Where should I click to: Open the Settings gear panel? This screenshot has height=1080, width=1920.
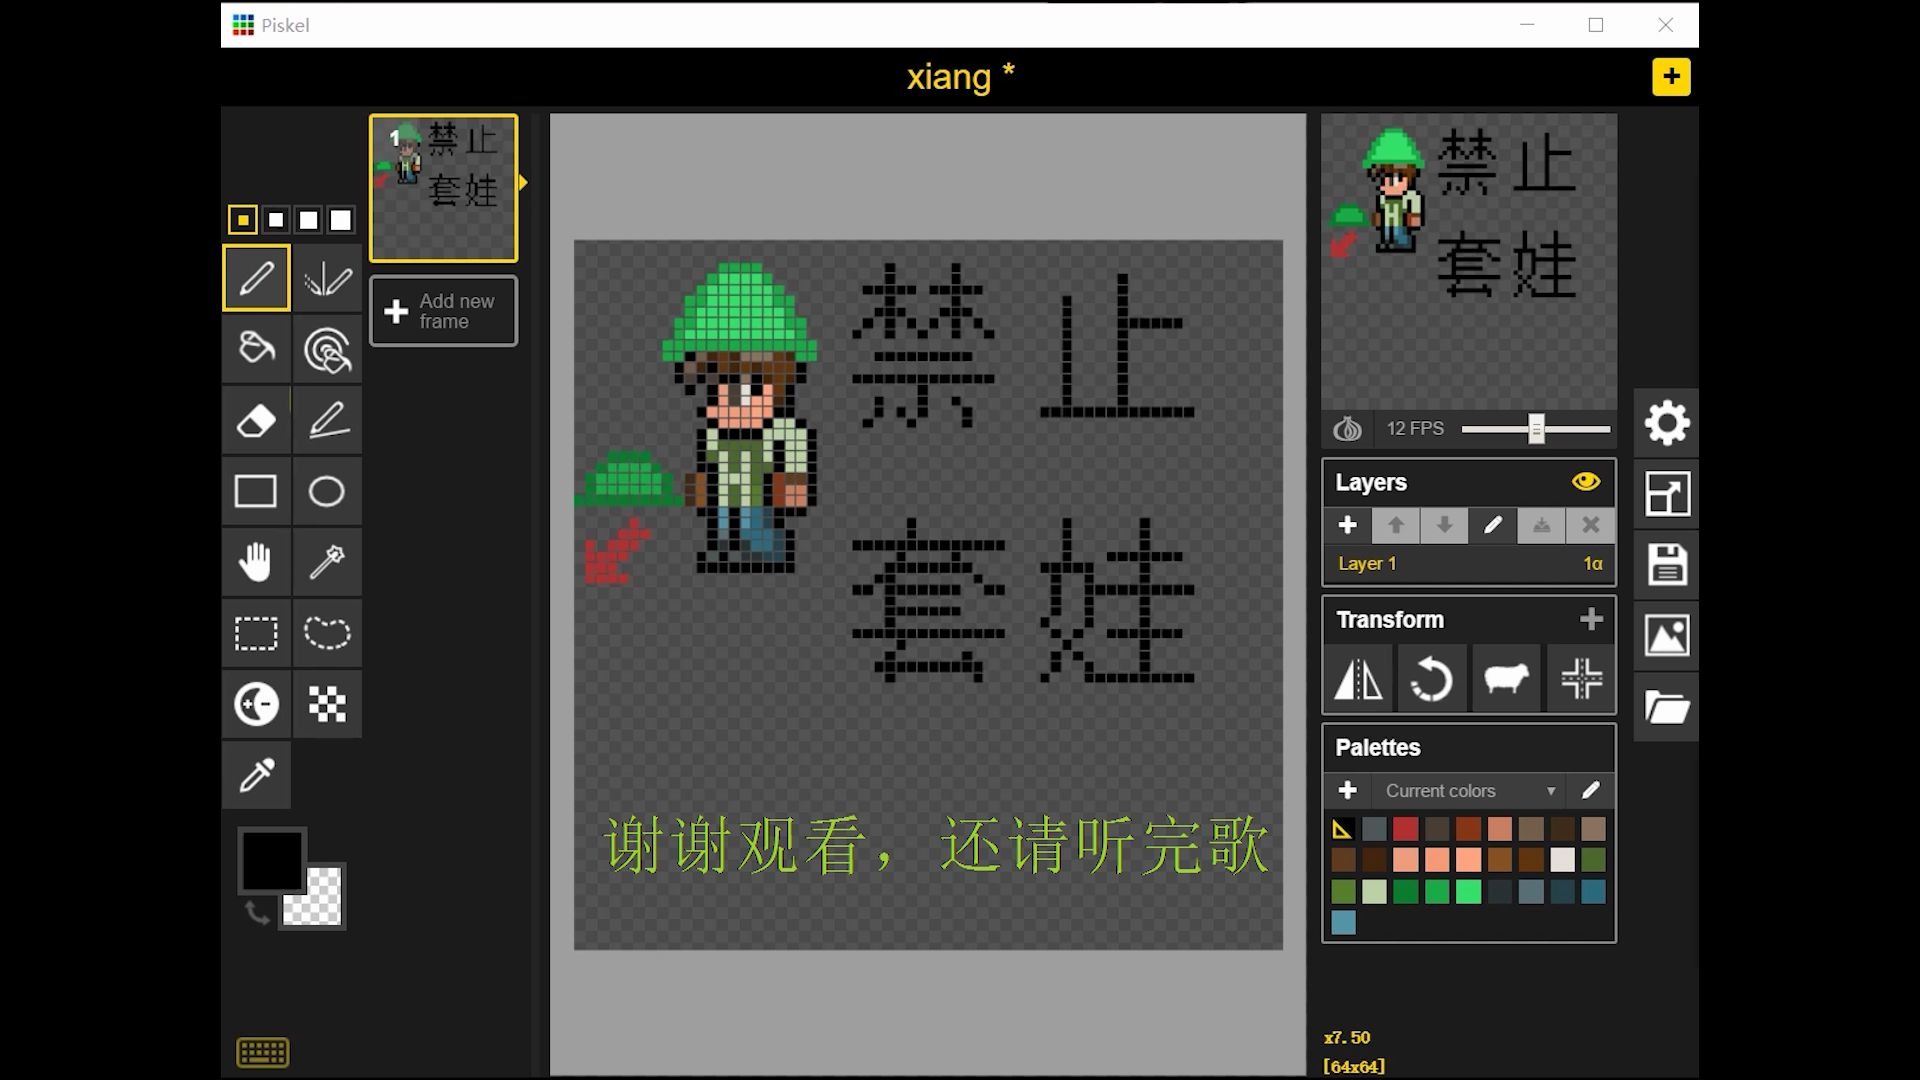(1667, 423)
